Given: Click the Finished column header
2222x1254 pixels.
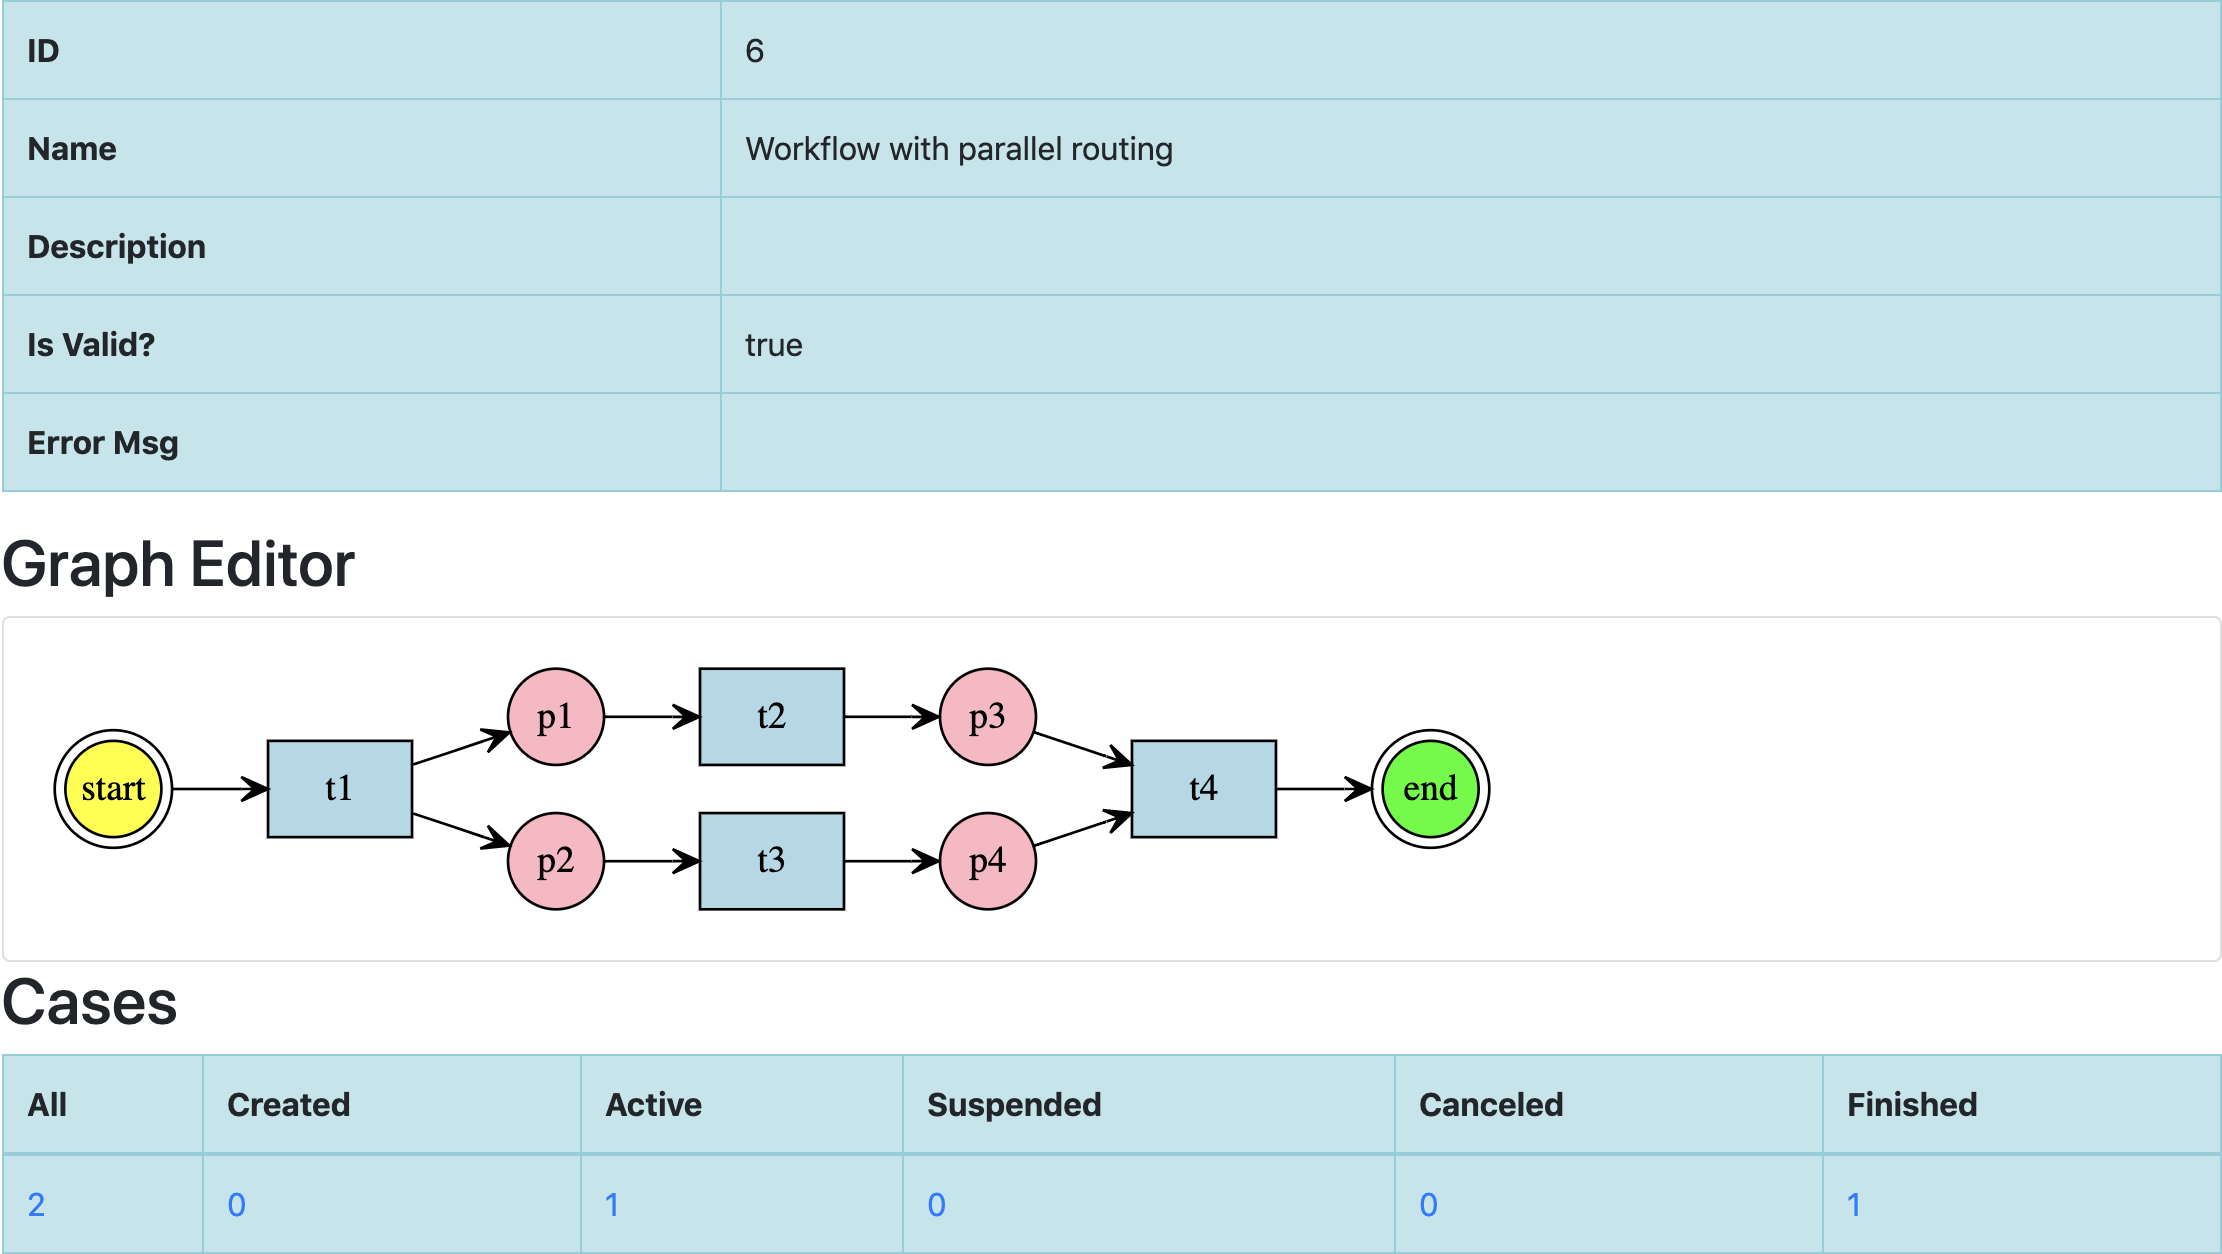Looking at the screenshot, I should (1911, 1104).
